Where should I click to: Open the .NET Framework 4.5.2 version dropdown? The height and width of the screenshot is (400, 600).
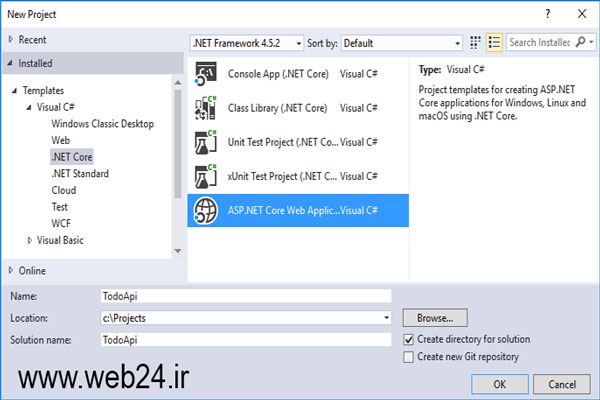pyautogui.click(x=246, y=43)
